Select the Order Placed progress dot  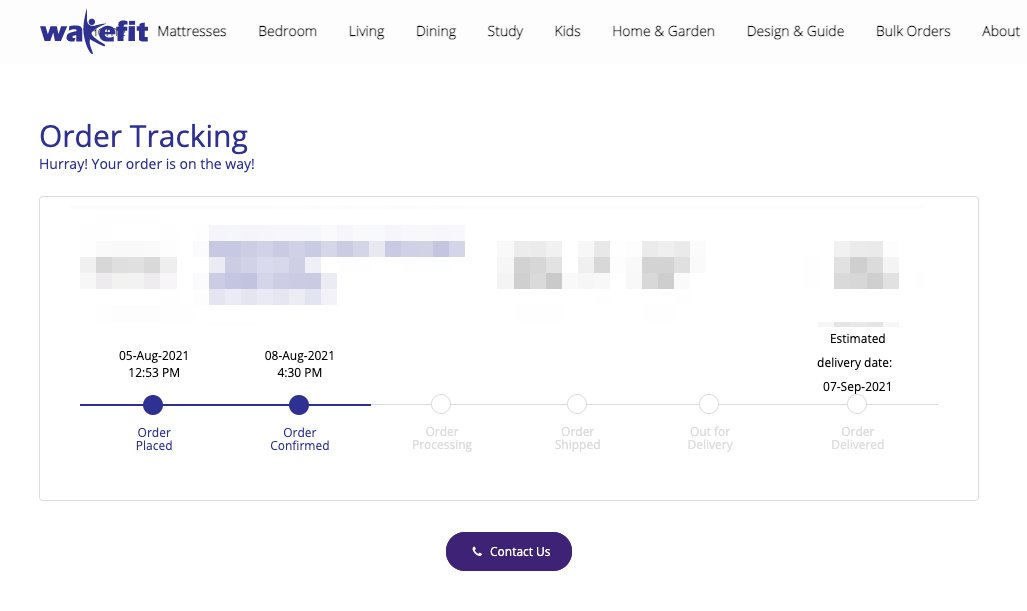tap(153, 405)
